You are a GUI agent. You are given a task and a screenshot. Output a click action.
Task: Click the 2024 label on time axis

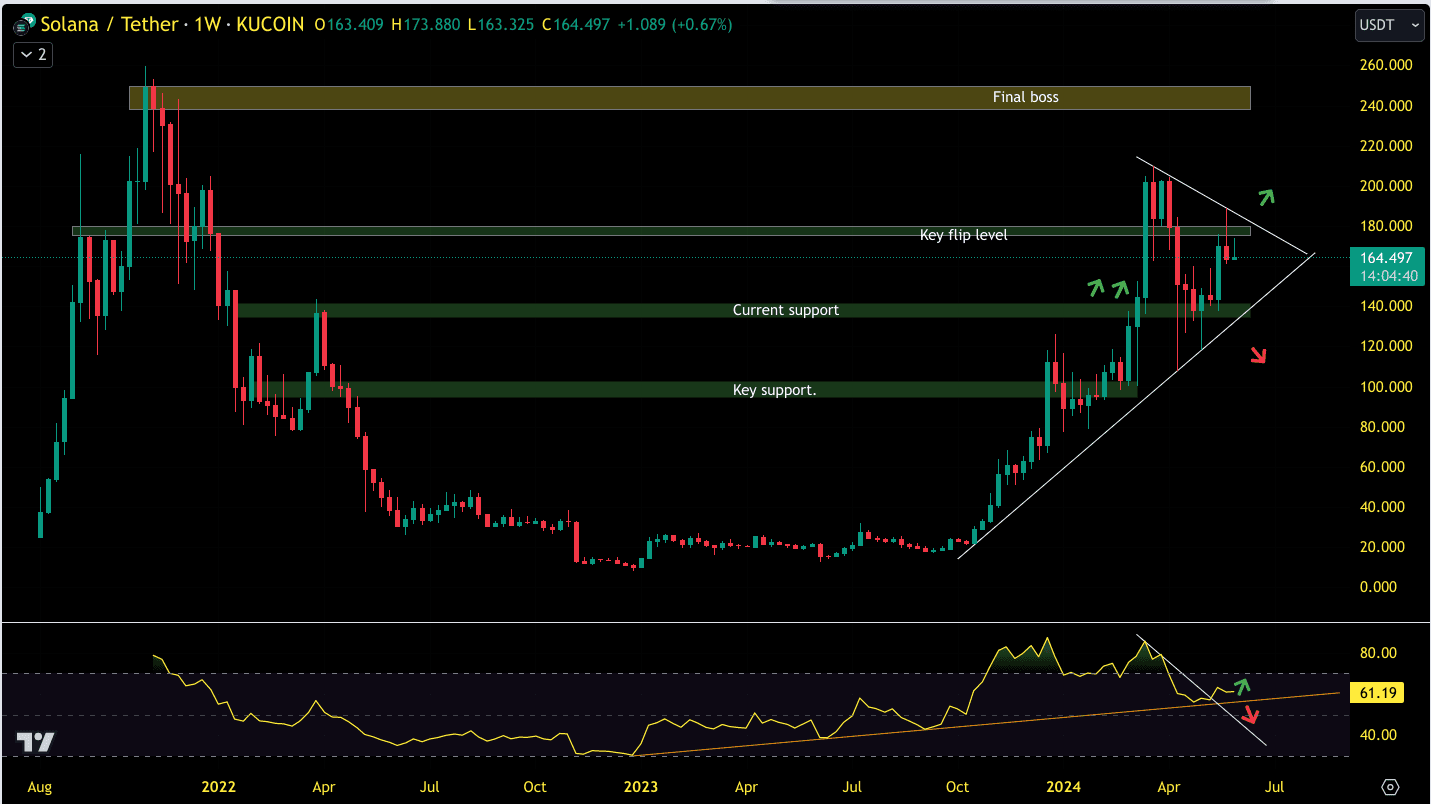point(1062,787)
